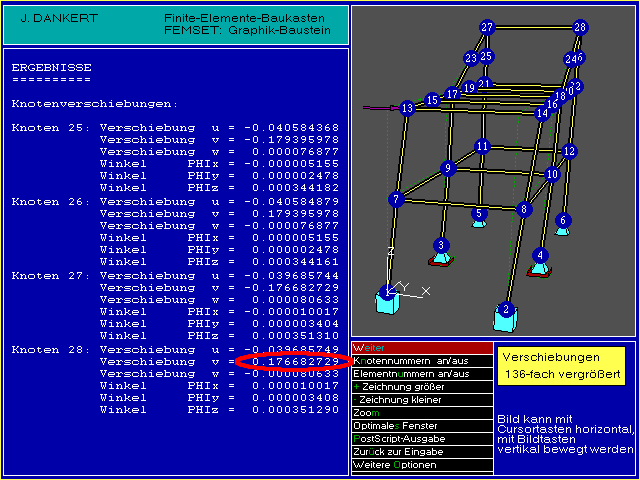This screenshot has width=640, height=480.
Task: Select node 28 at top right of frame
Action: point(580,27)
